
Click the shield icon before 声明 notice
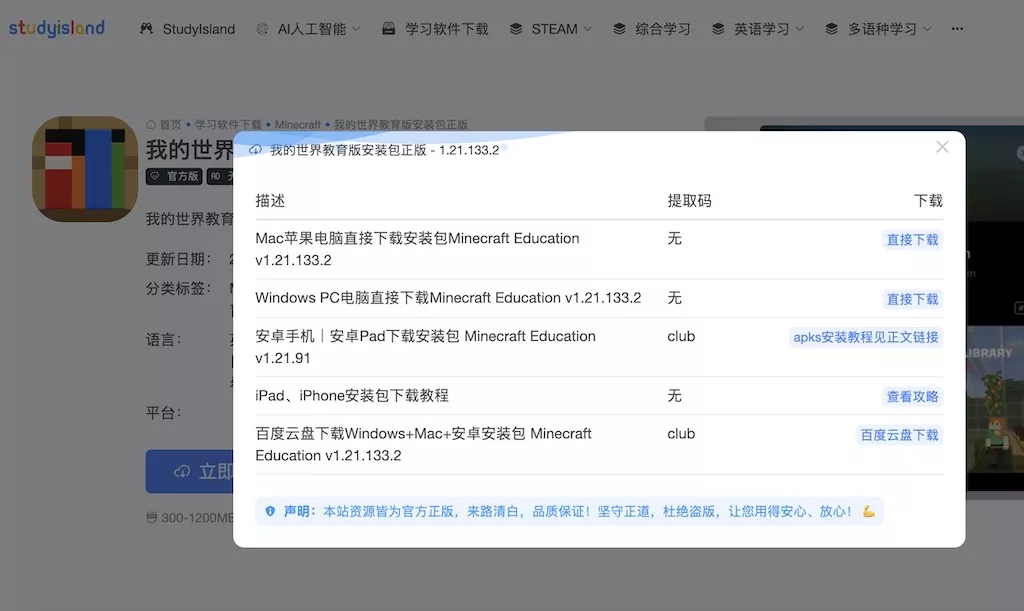(x=270, y=511)
